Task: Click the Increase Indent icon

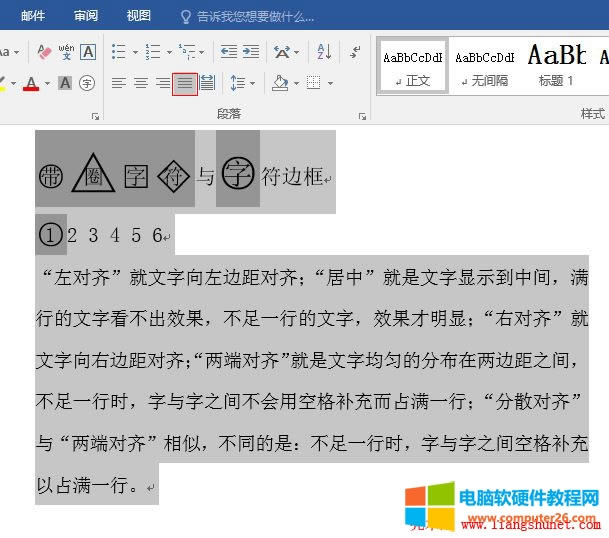Action: (x=251, y=51)
